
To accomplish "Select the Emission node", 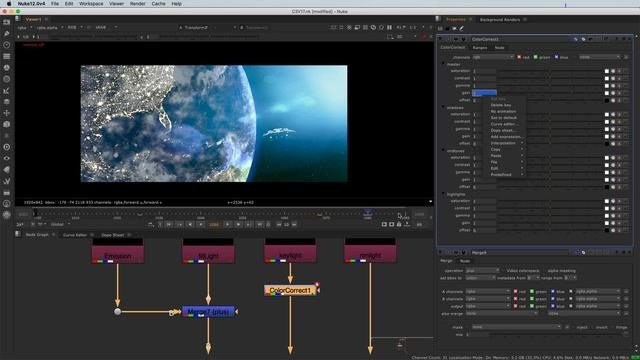I will (118, 256).
